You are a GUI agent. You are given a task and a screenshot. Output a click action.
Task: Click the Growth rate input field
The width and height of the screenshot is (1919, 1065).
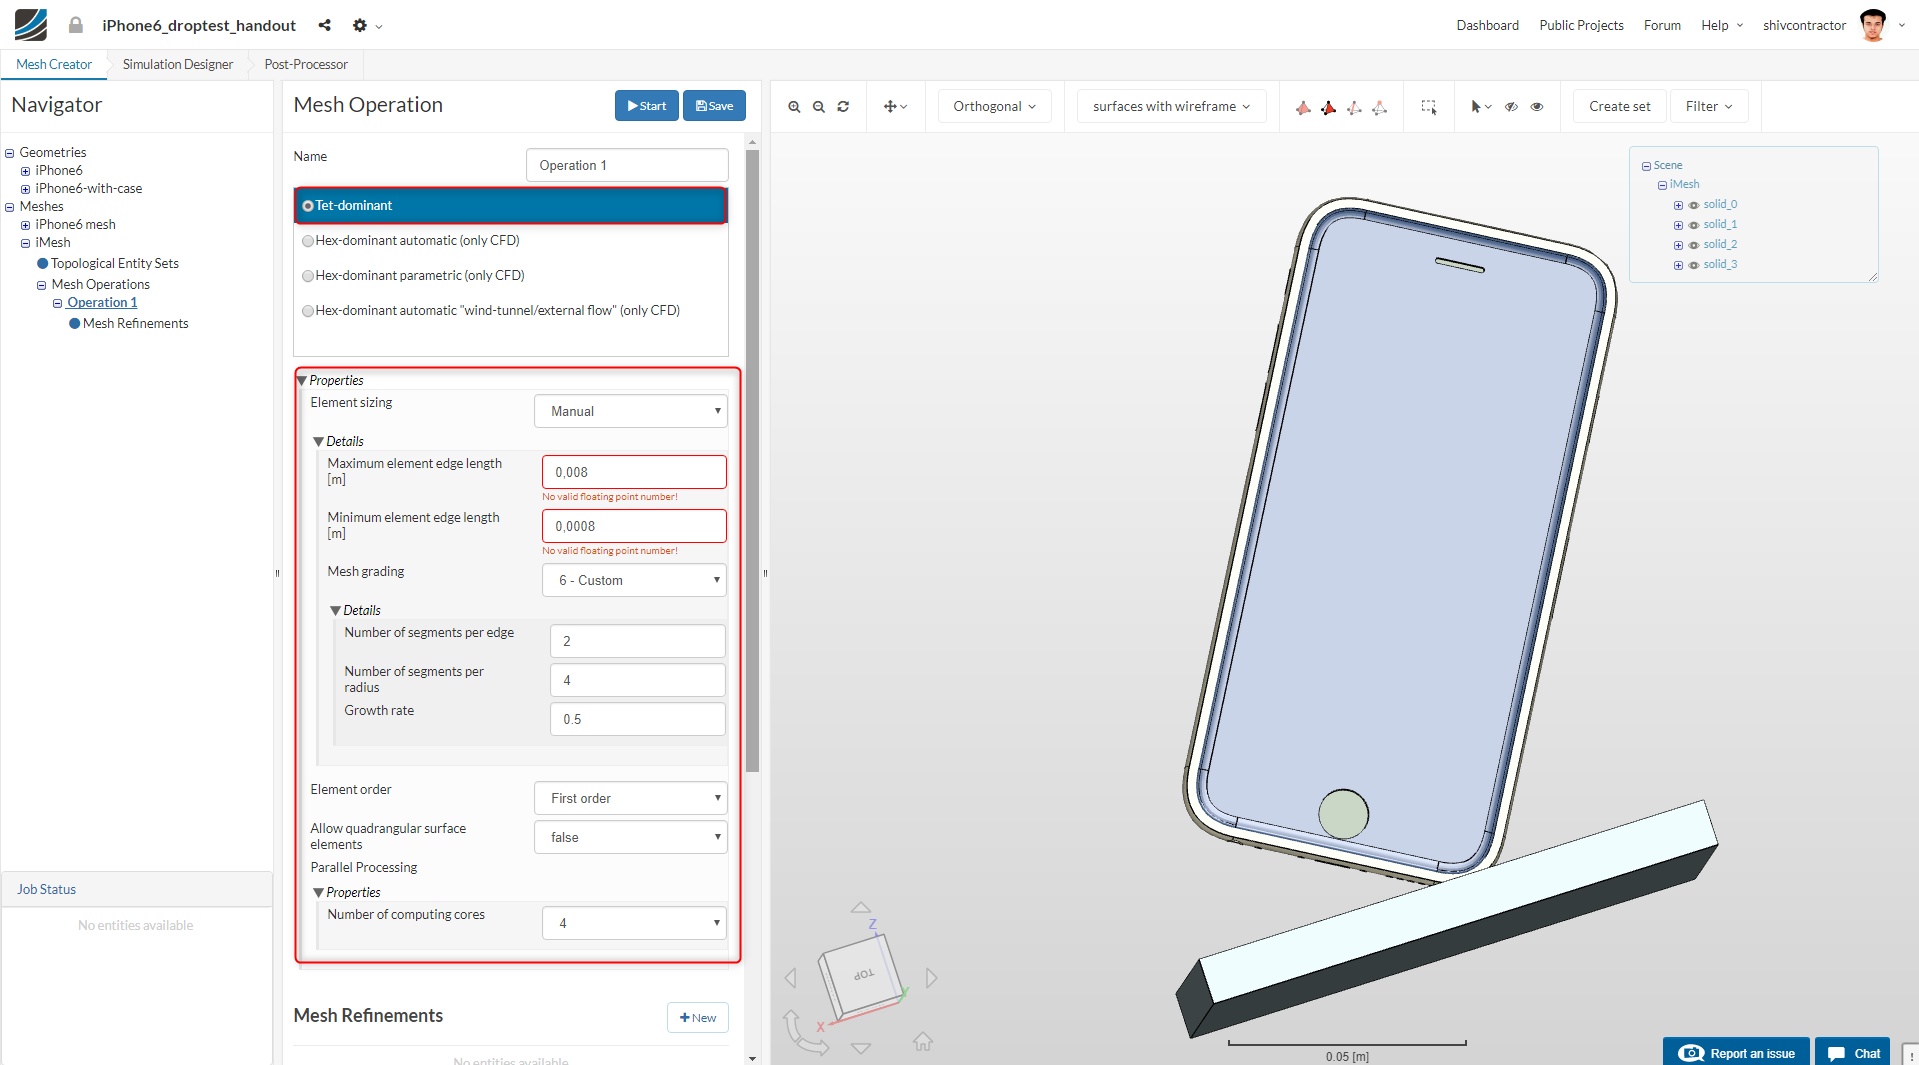638,719
